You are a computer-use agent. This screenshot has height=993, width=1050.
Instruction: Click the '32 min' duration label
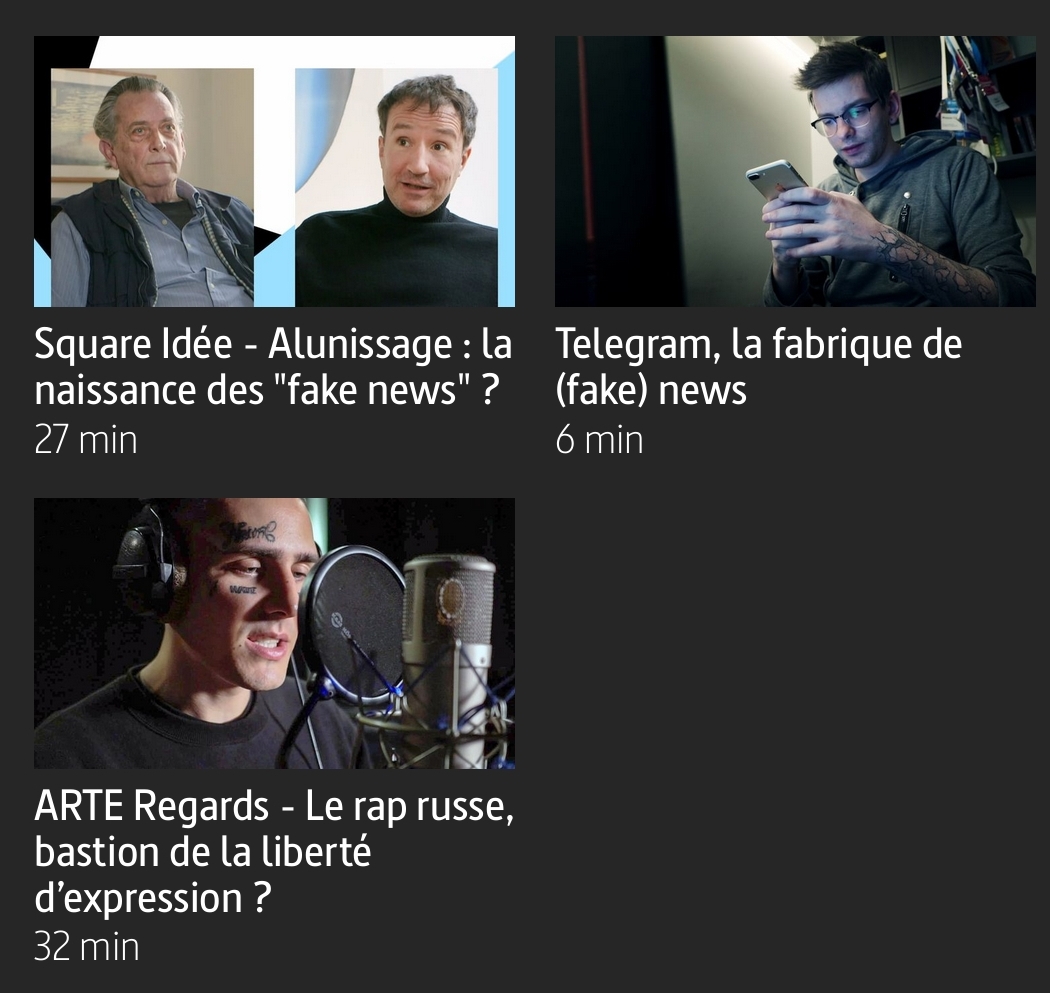point(87,947)
